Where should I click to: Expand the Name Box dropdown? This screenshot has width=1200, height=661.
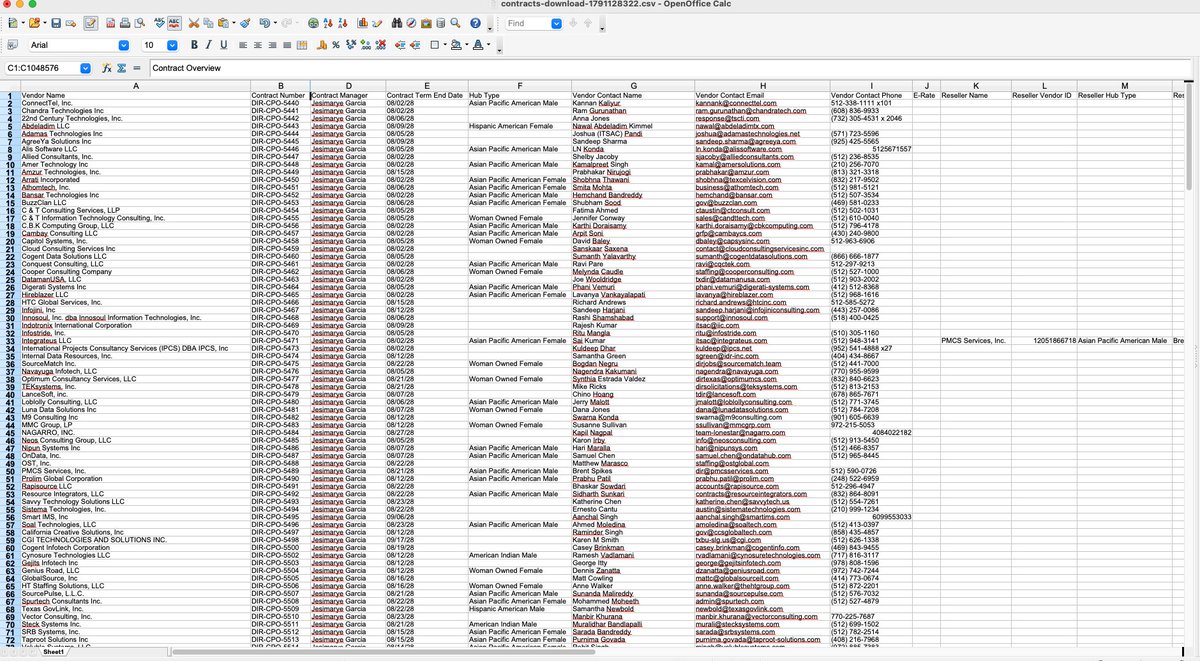coord(85,68)
